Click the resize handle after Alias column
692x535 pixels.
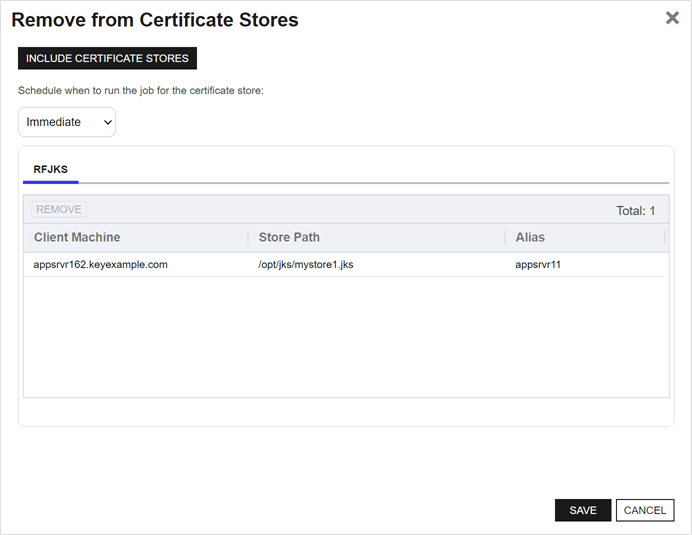tap(665, 237)
